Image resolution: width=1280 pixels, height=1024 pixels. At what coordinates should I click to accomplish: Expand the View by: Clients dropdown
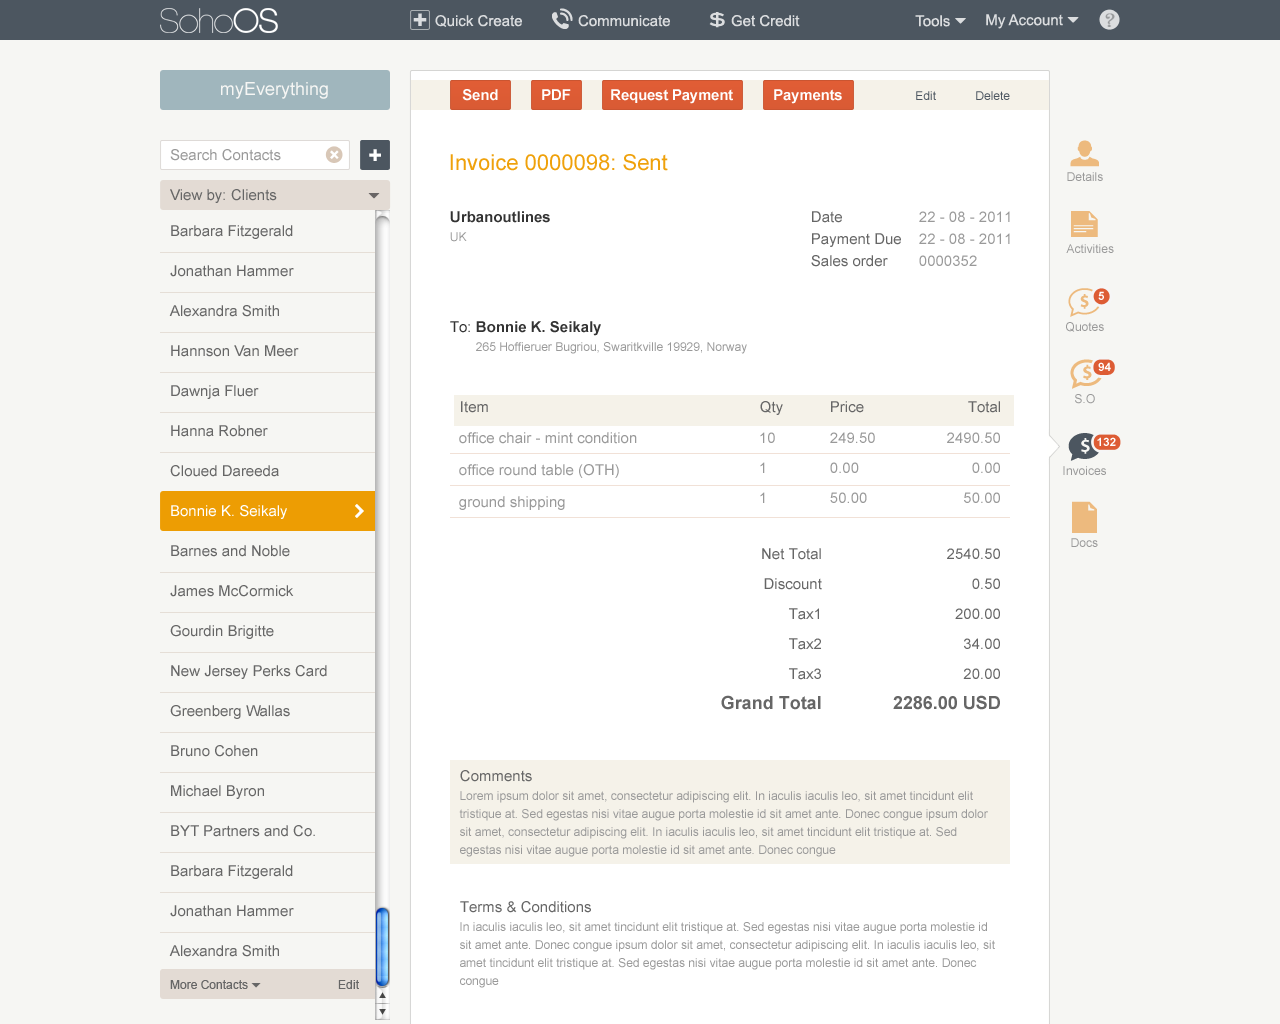coord(275,195)
